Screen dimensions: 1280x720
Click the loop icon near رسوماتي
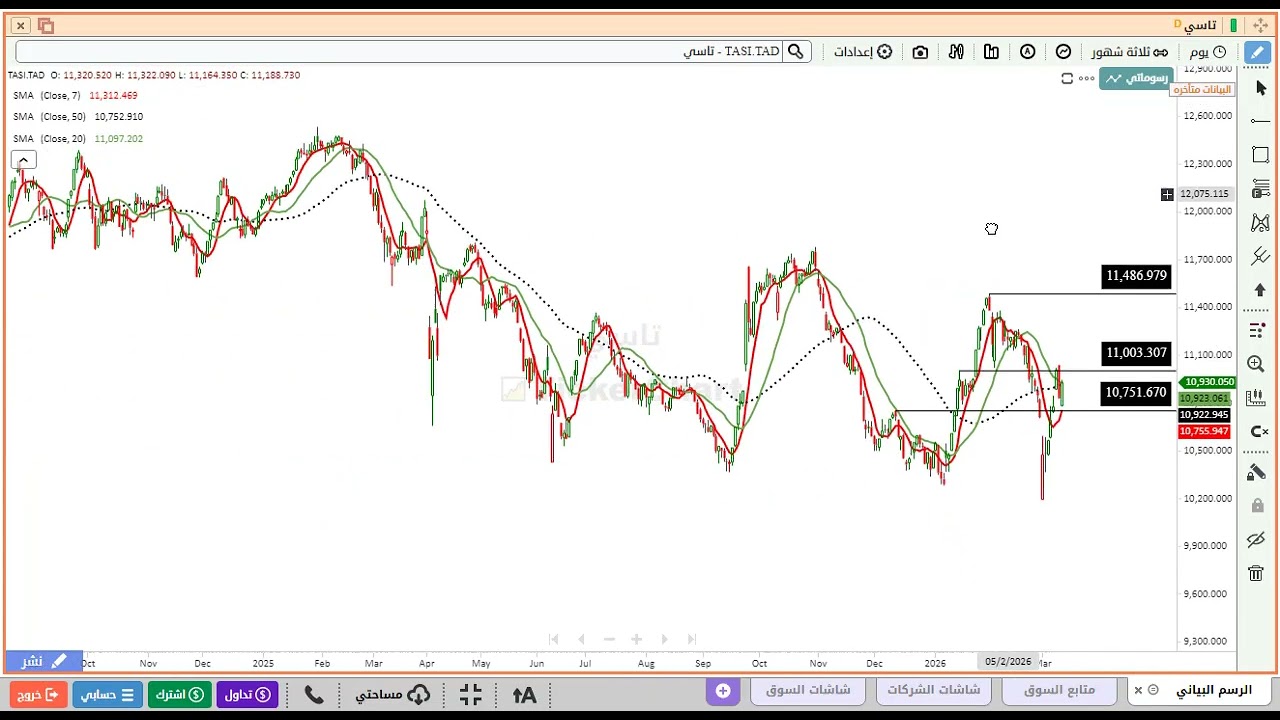(x=1066, y=78)
